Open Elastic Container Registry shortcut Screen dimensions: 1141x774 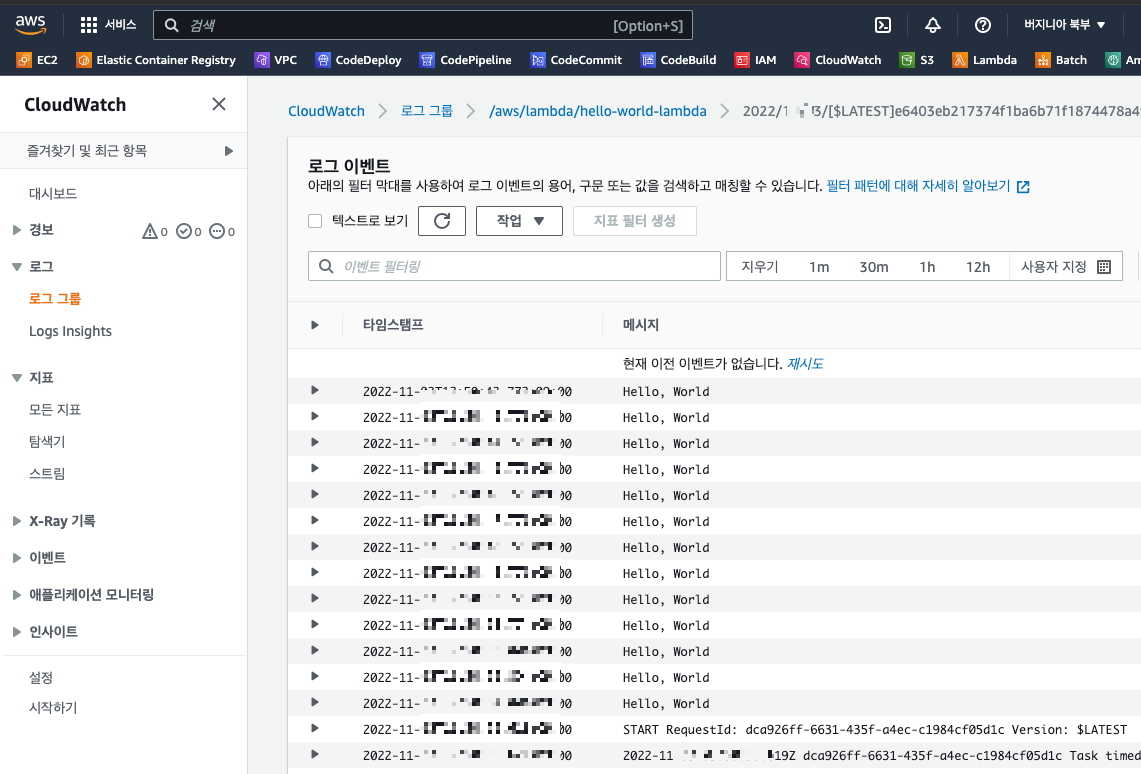pos(156,60)
